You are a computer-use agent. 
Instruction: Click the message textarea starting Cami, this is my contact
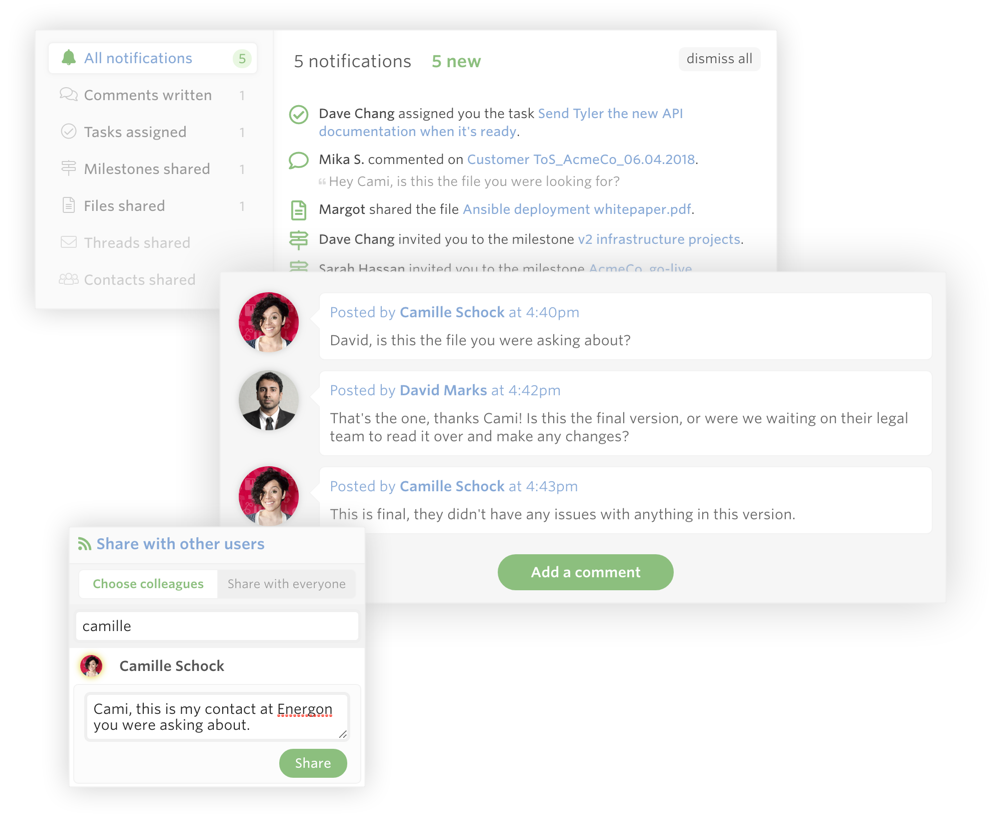click(217, 717)
